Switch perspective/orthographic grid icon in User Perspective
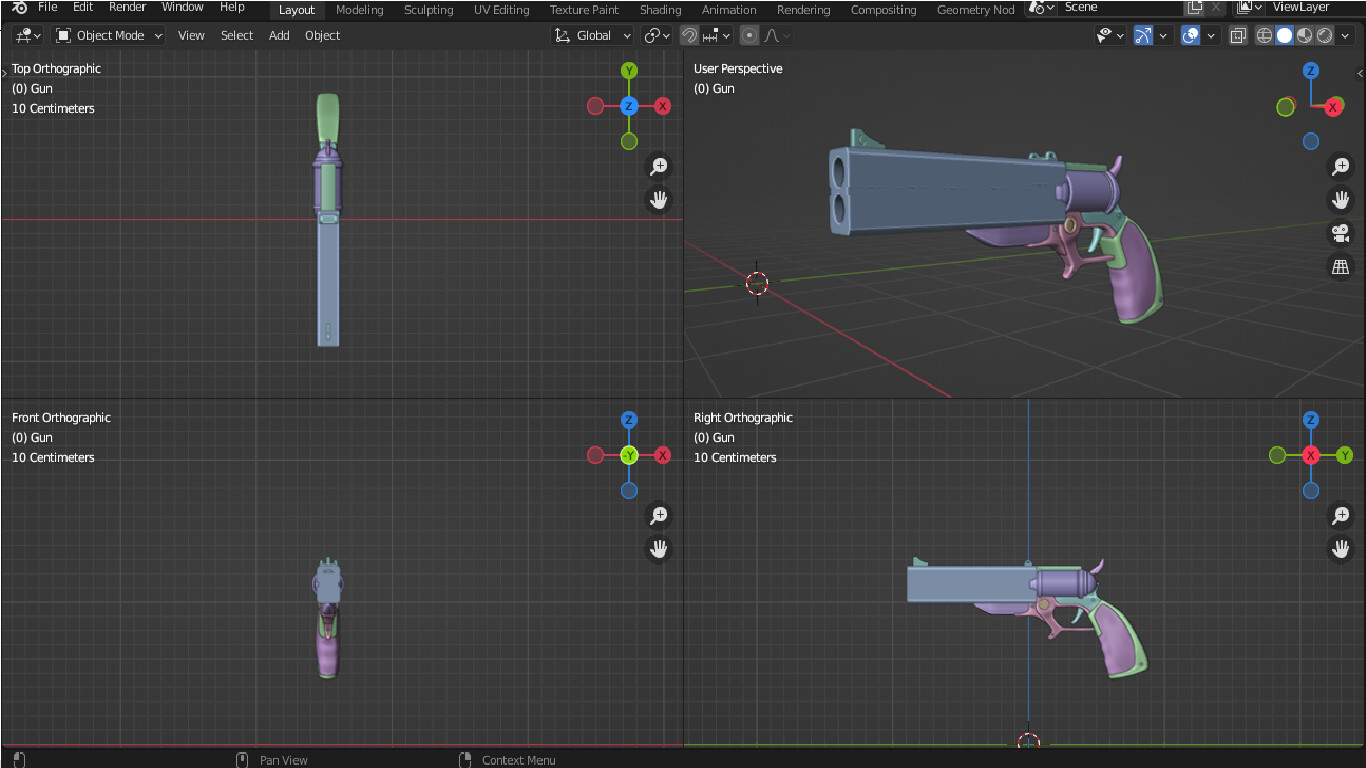The image size is (1366, 768). coord(1340,267)
